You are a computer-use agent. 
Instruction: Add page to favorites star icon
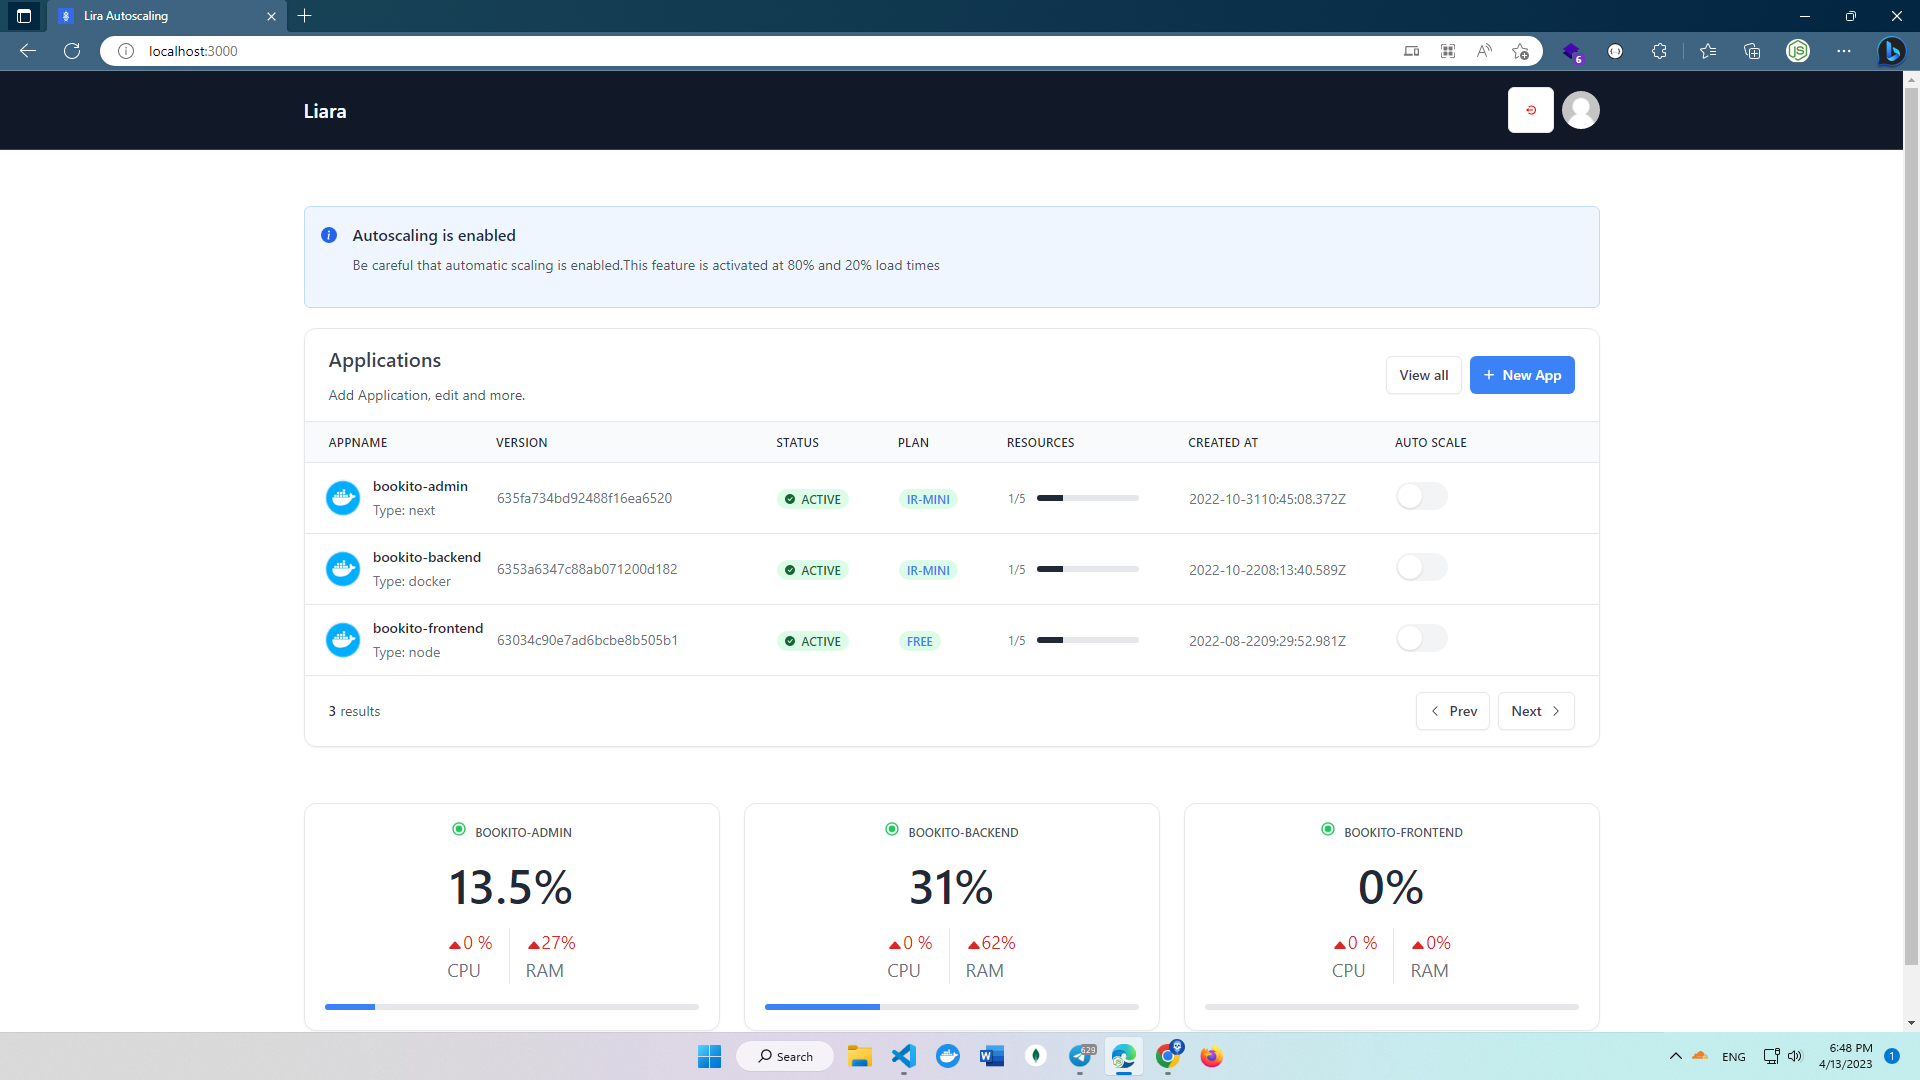(1520, 51)
